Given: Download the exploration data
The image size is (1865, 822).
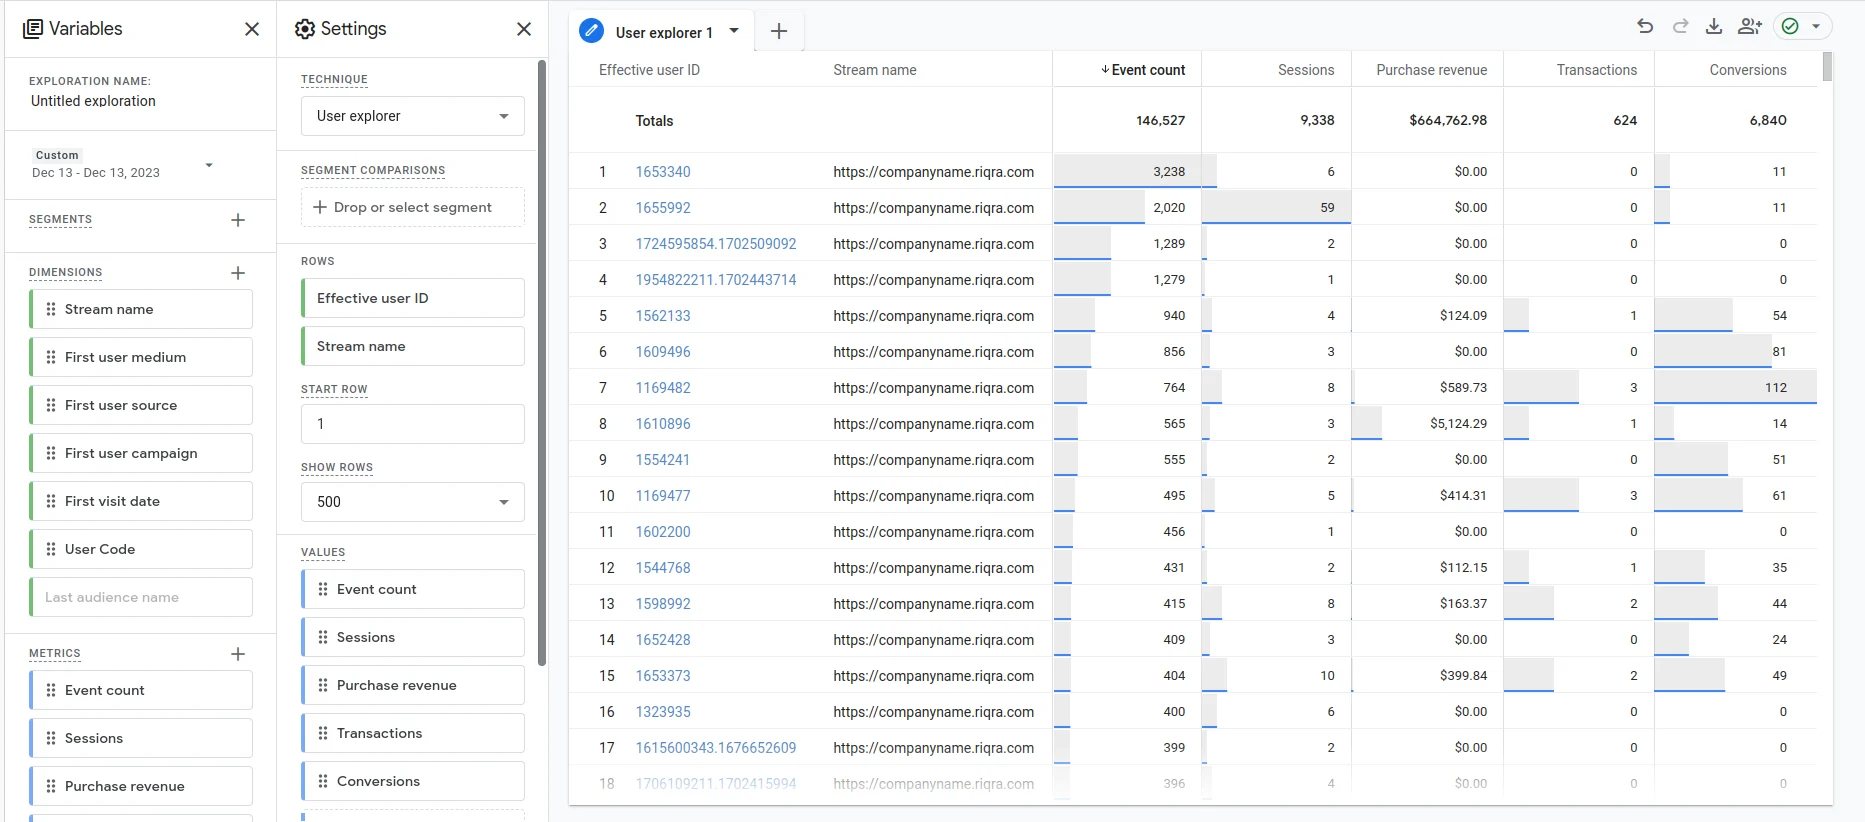Looking at the screenshot, I should coord(1714,26).
